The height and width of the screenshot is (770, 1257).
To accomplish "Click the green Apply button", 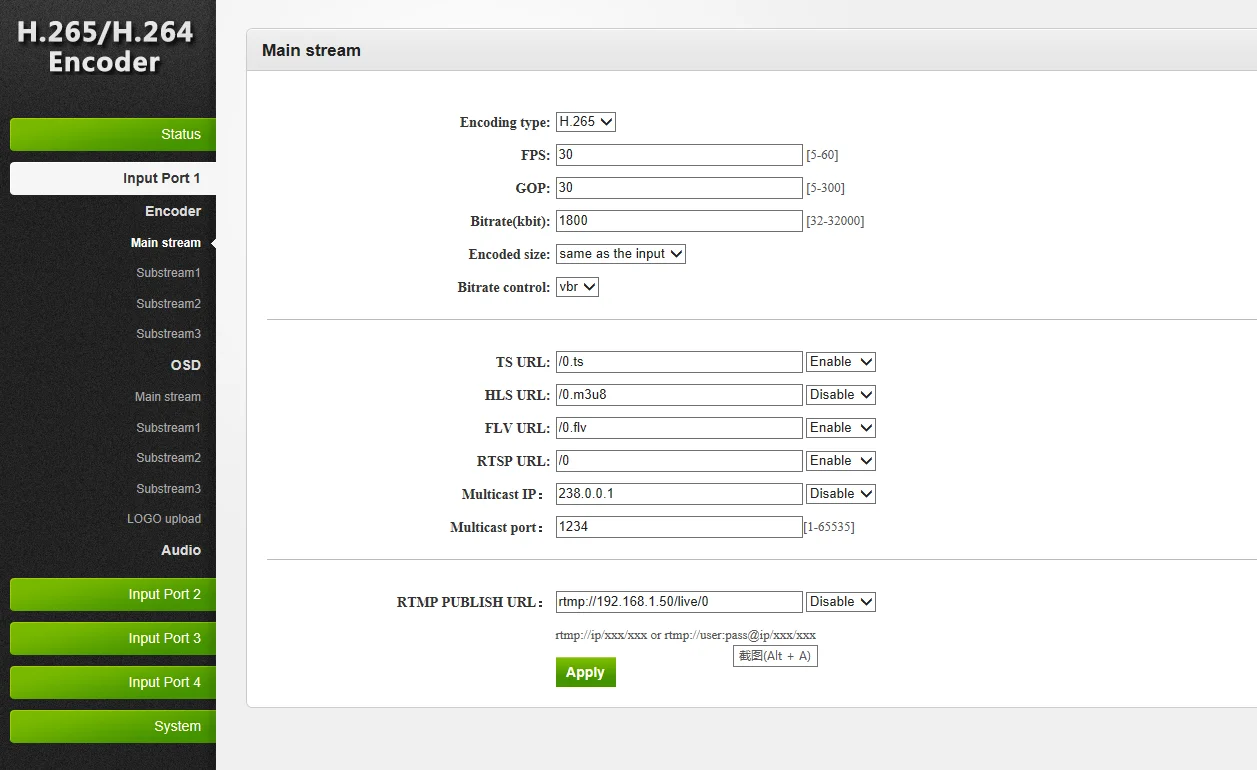I will 586,672.
